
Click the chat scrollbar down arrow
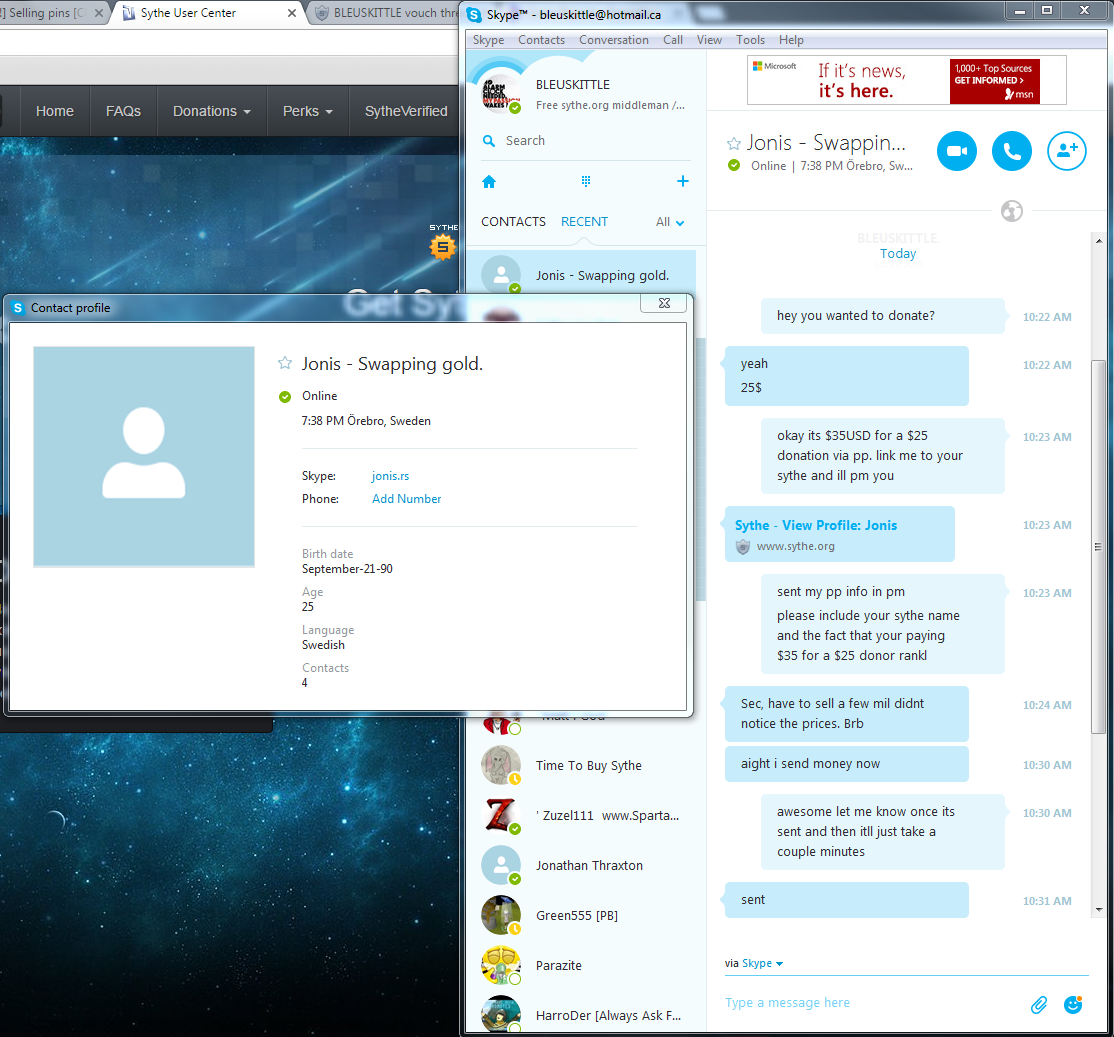pos(1099,909)
